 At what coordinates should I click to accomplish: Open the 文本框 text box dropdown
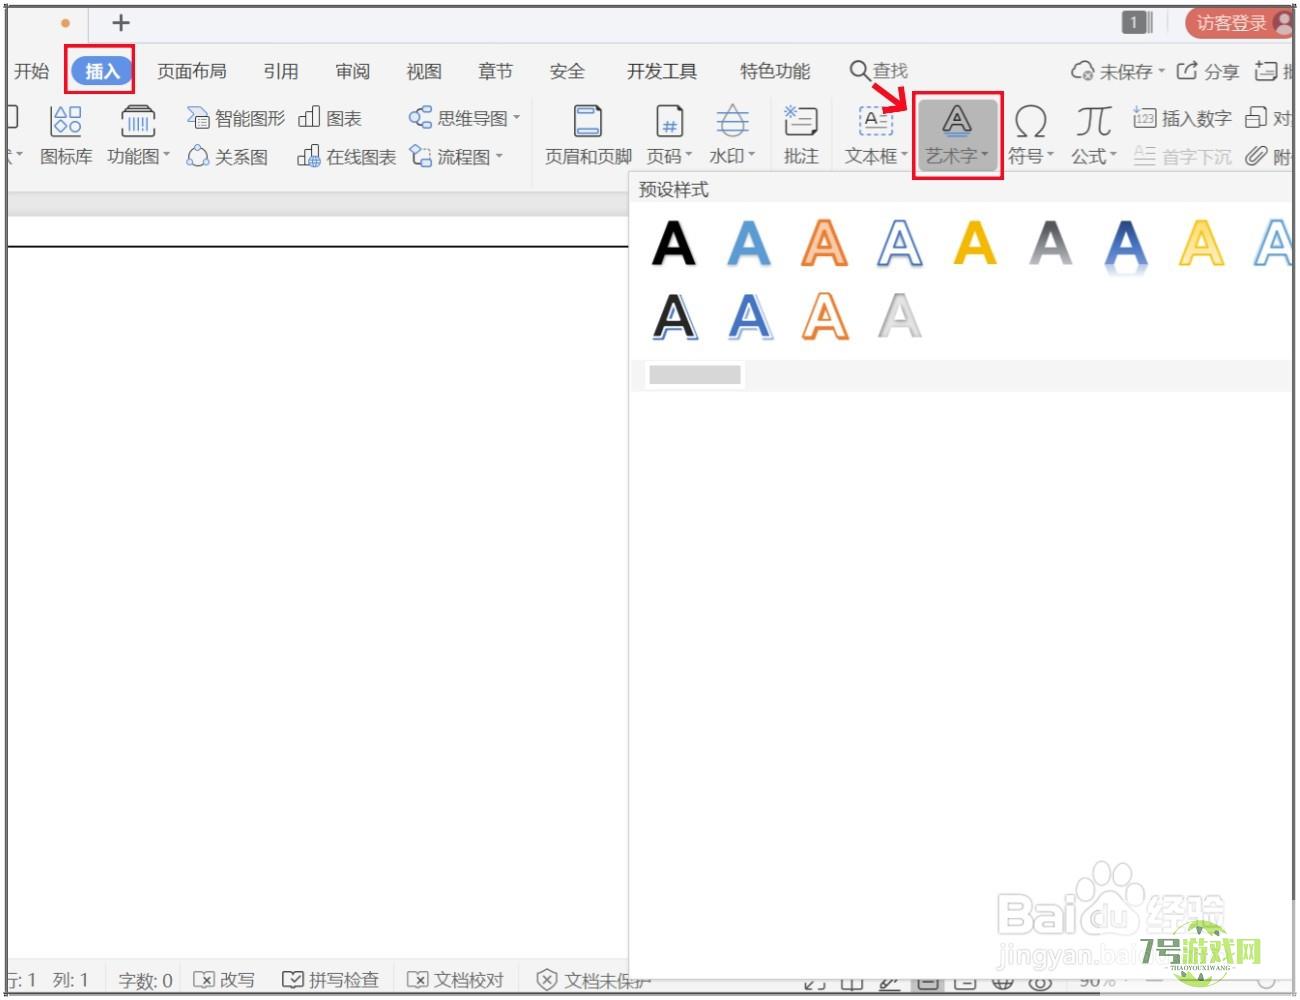tap(876, 135)
